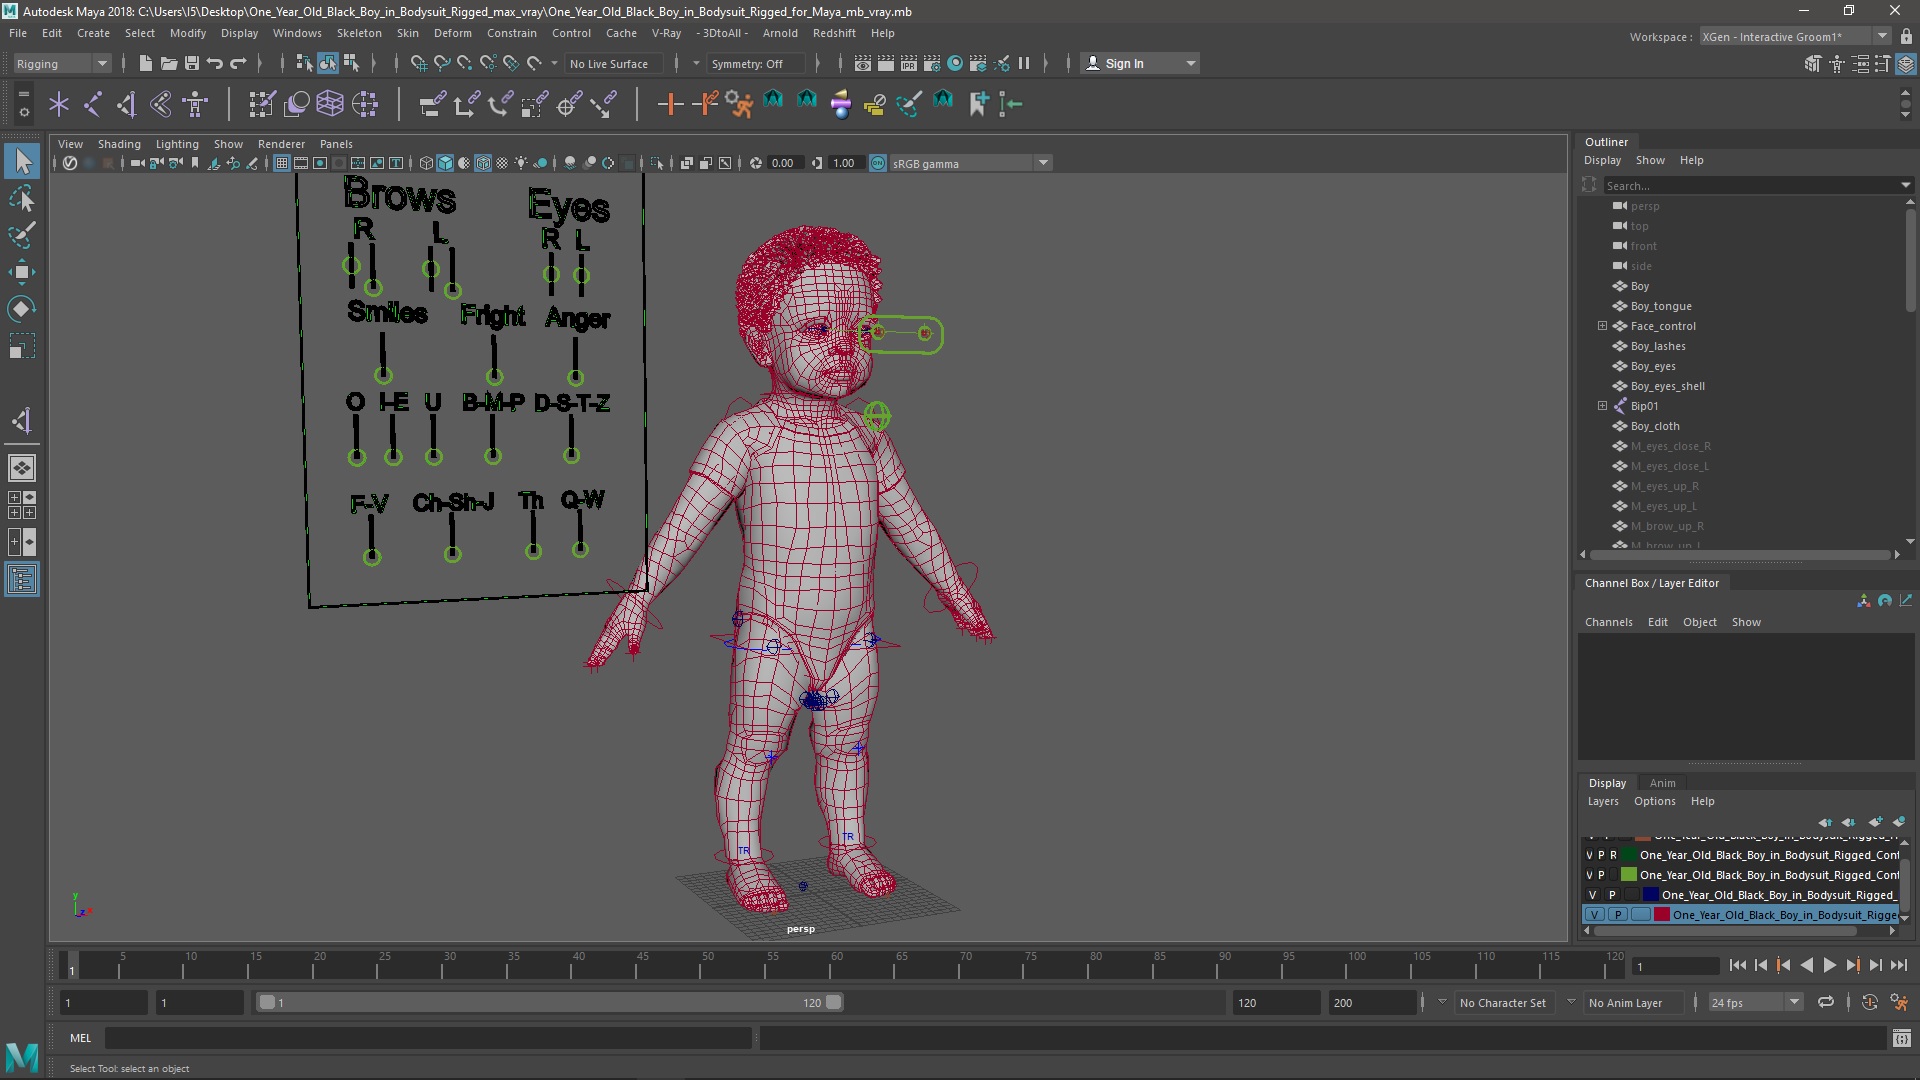Click the New Scene icon
The width and height of the screenshot is (1920, 1080).
pos(145,63)
